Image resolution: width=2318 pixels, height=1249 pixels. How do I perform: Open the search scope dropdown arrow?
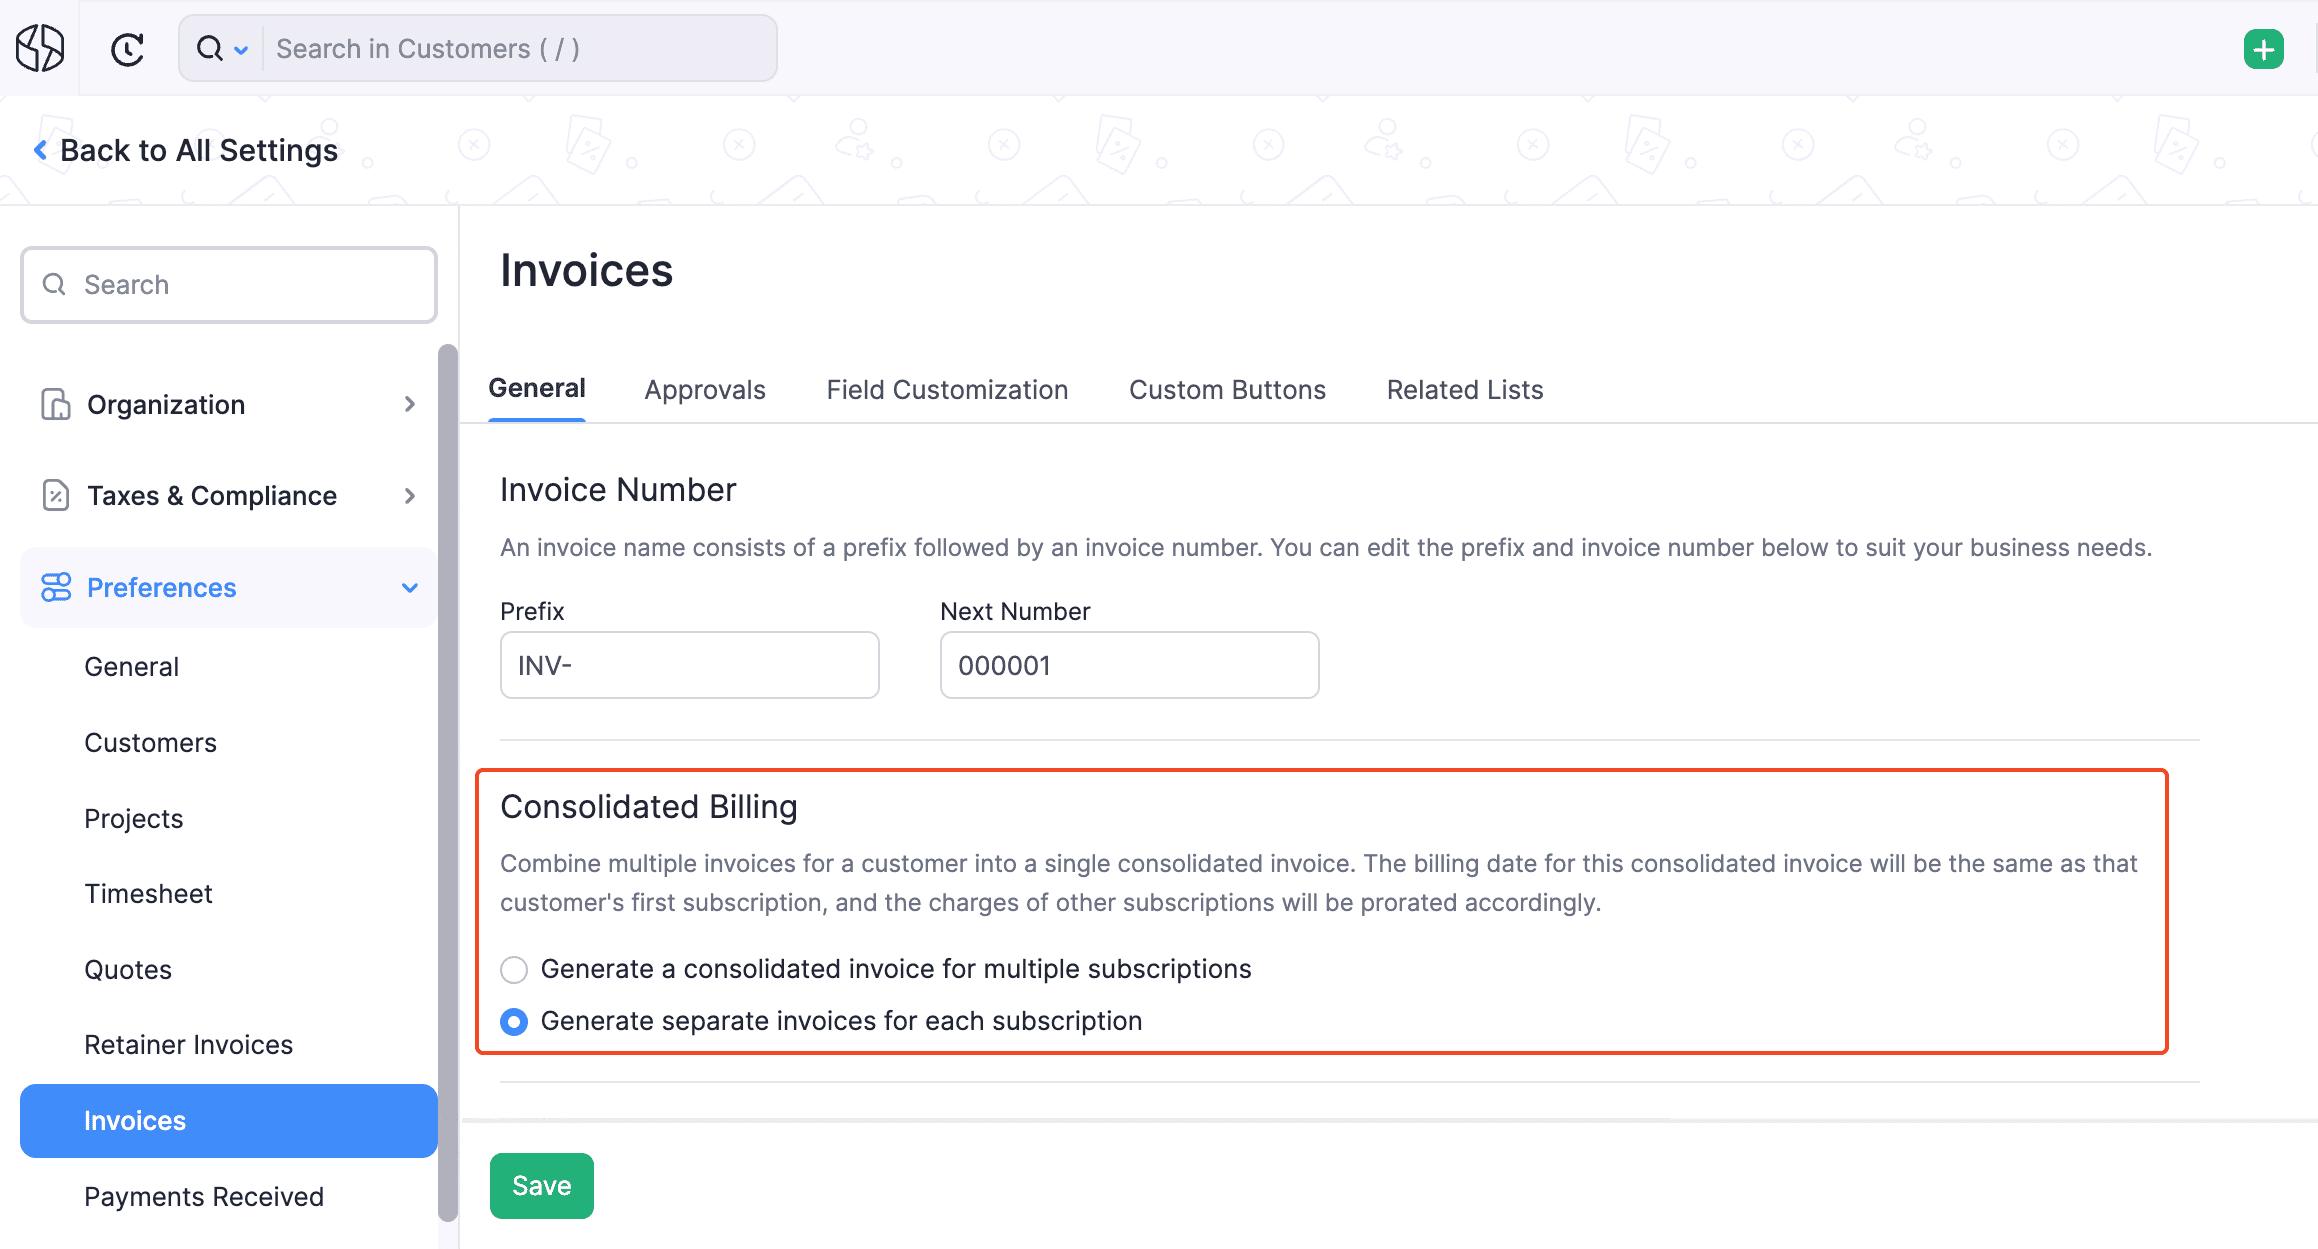pyautogui.click(x=241, y=49)
